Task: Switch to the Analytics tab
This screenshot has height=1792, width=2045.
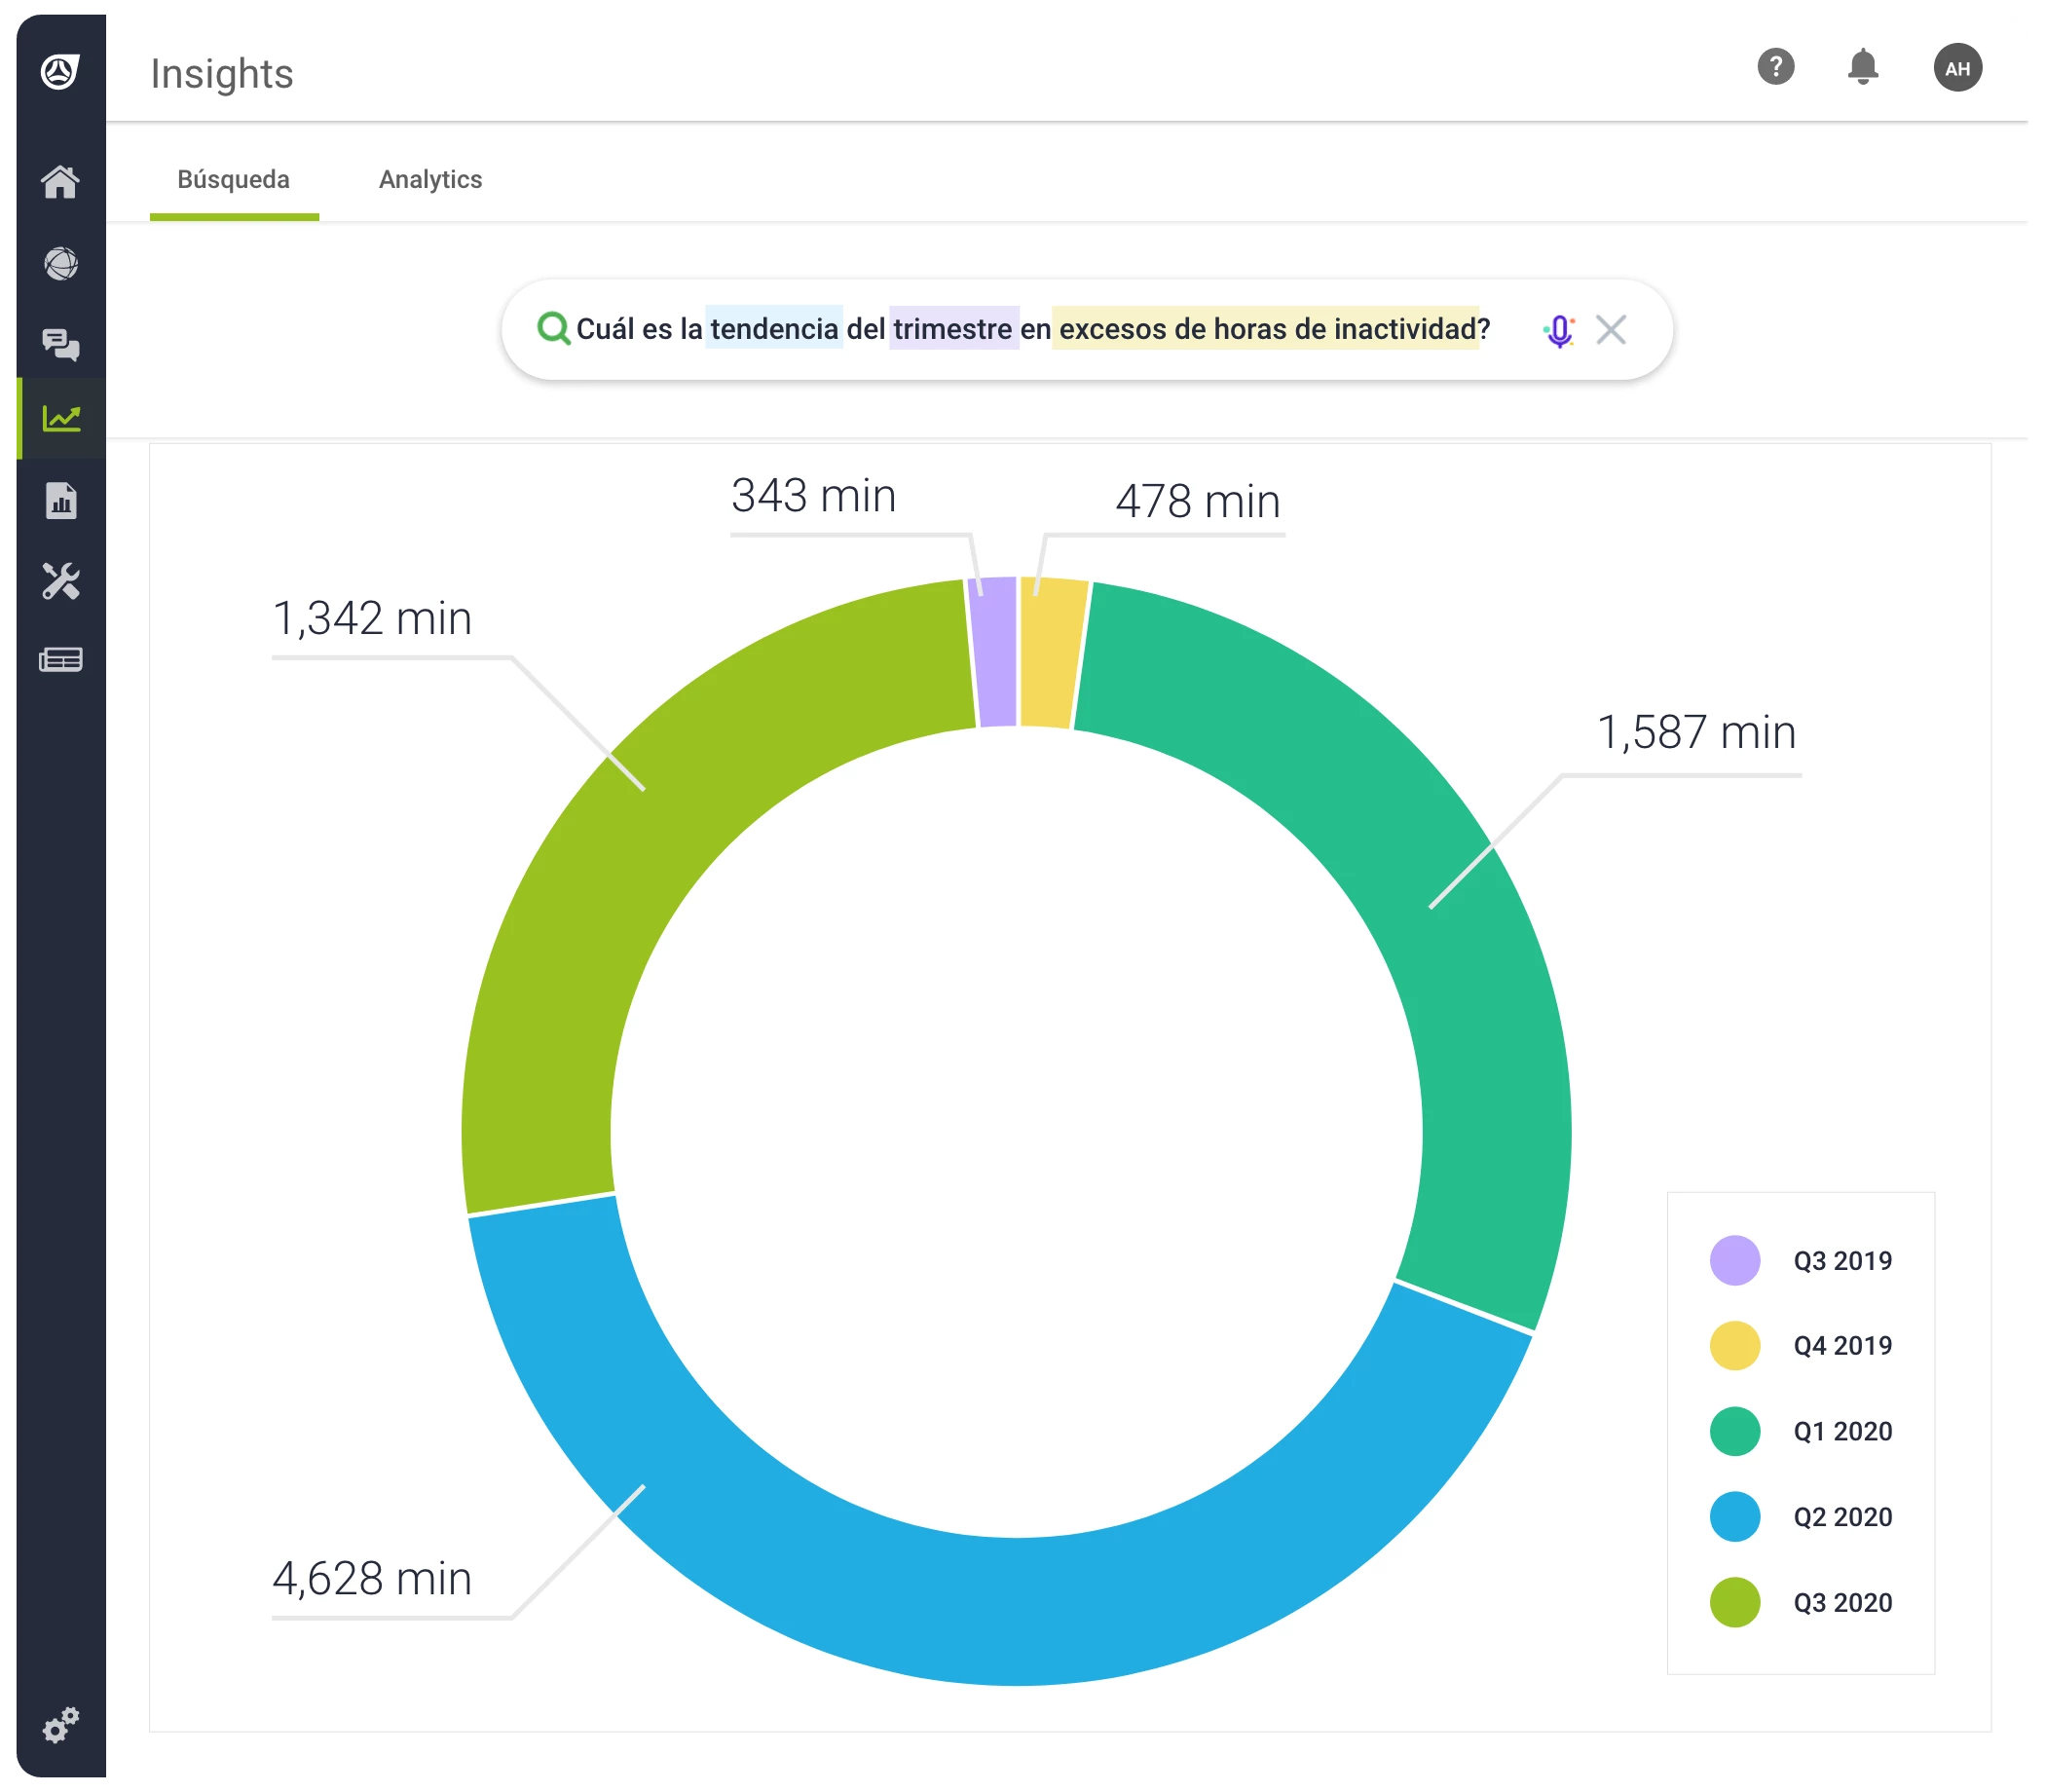Action: 430,180
